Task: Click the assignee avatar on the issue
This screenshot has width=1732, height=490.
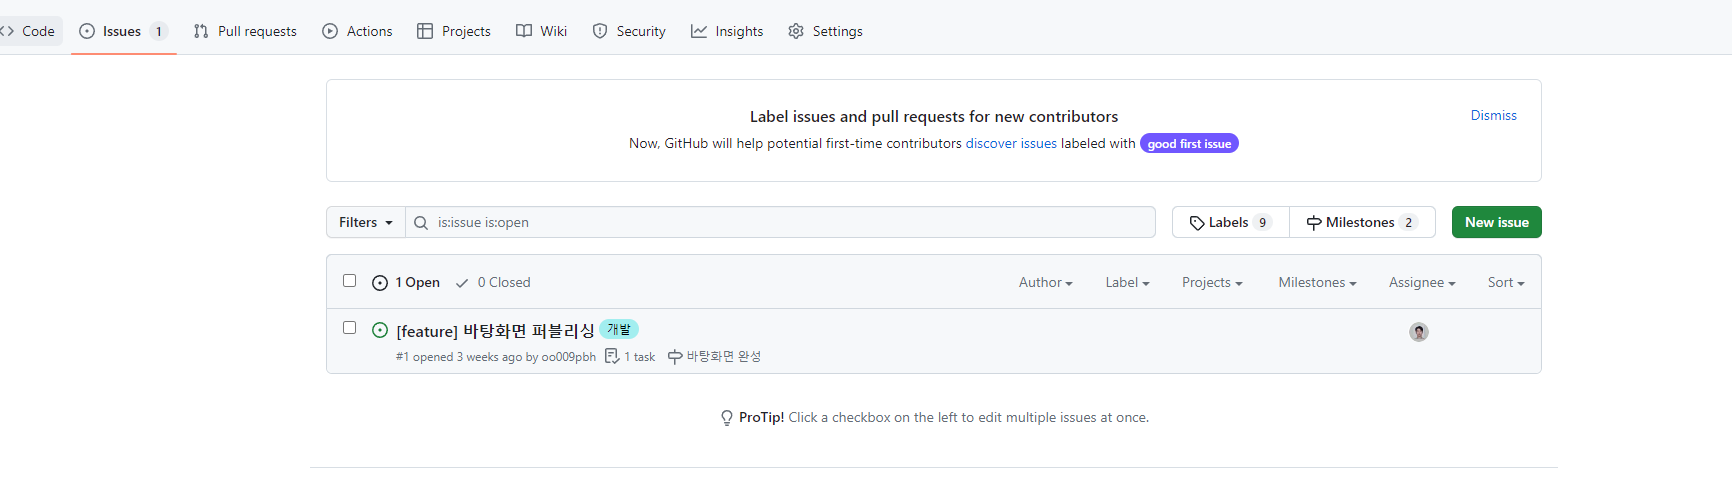Action: 1418,332
